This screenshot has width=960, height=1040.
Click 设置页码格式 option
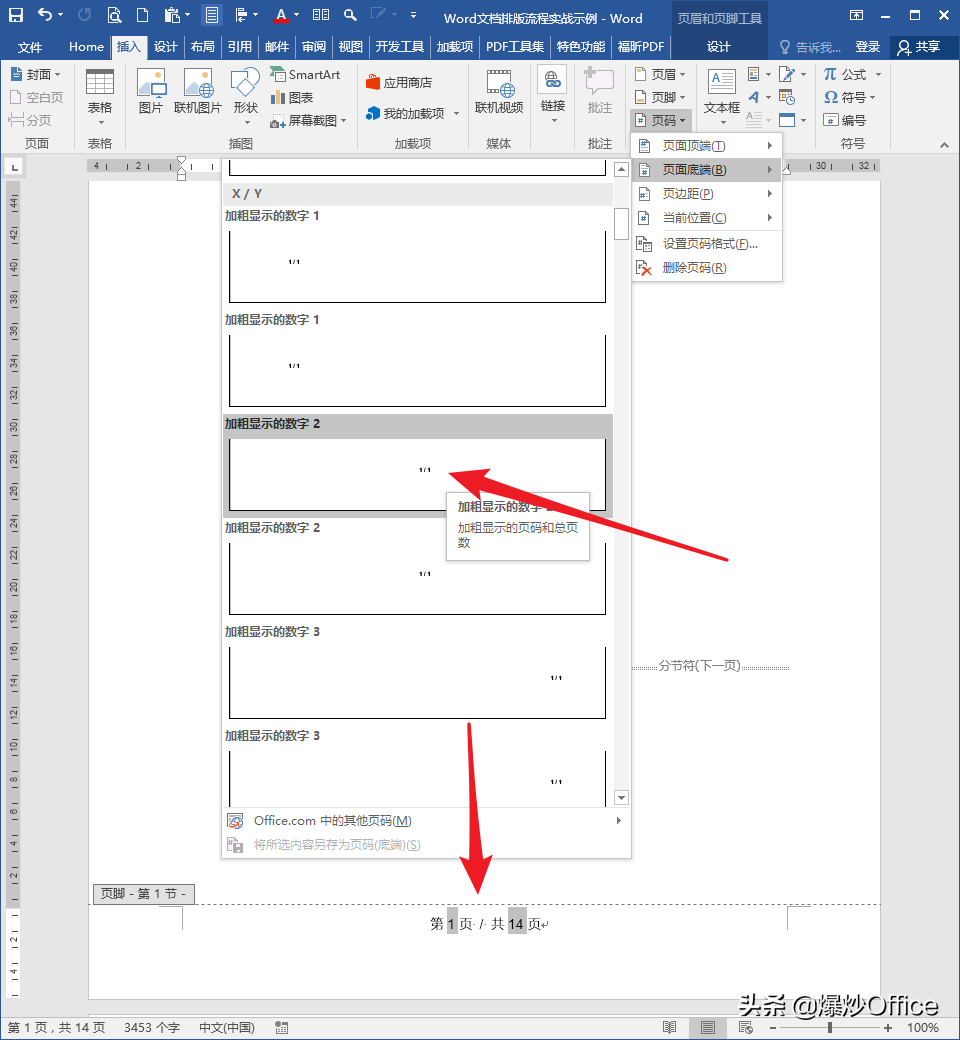tap(710, 243)
